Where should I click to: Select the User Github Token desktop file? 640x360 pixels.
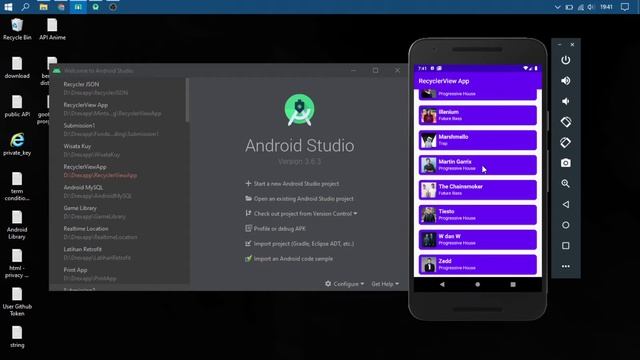17,301
